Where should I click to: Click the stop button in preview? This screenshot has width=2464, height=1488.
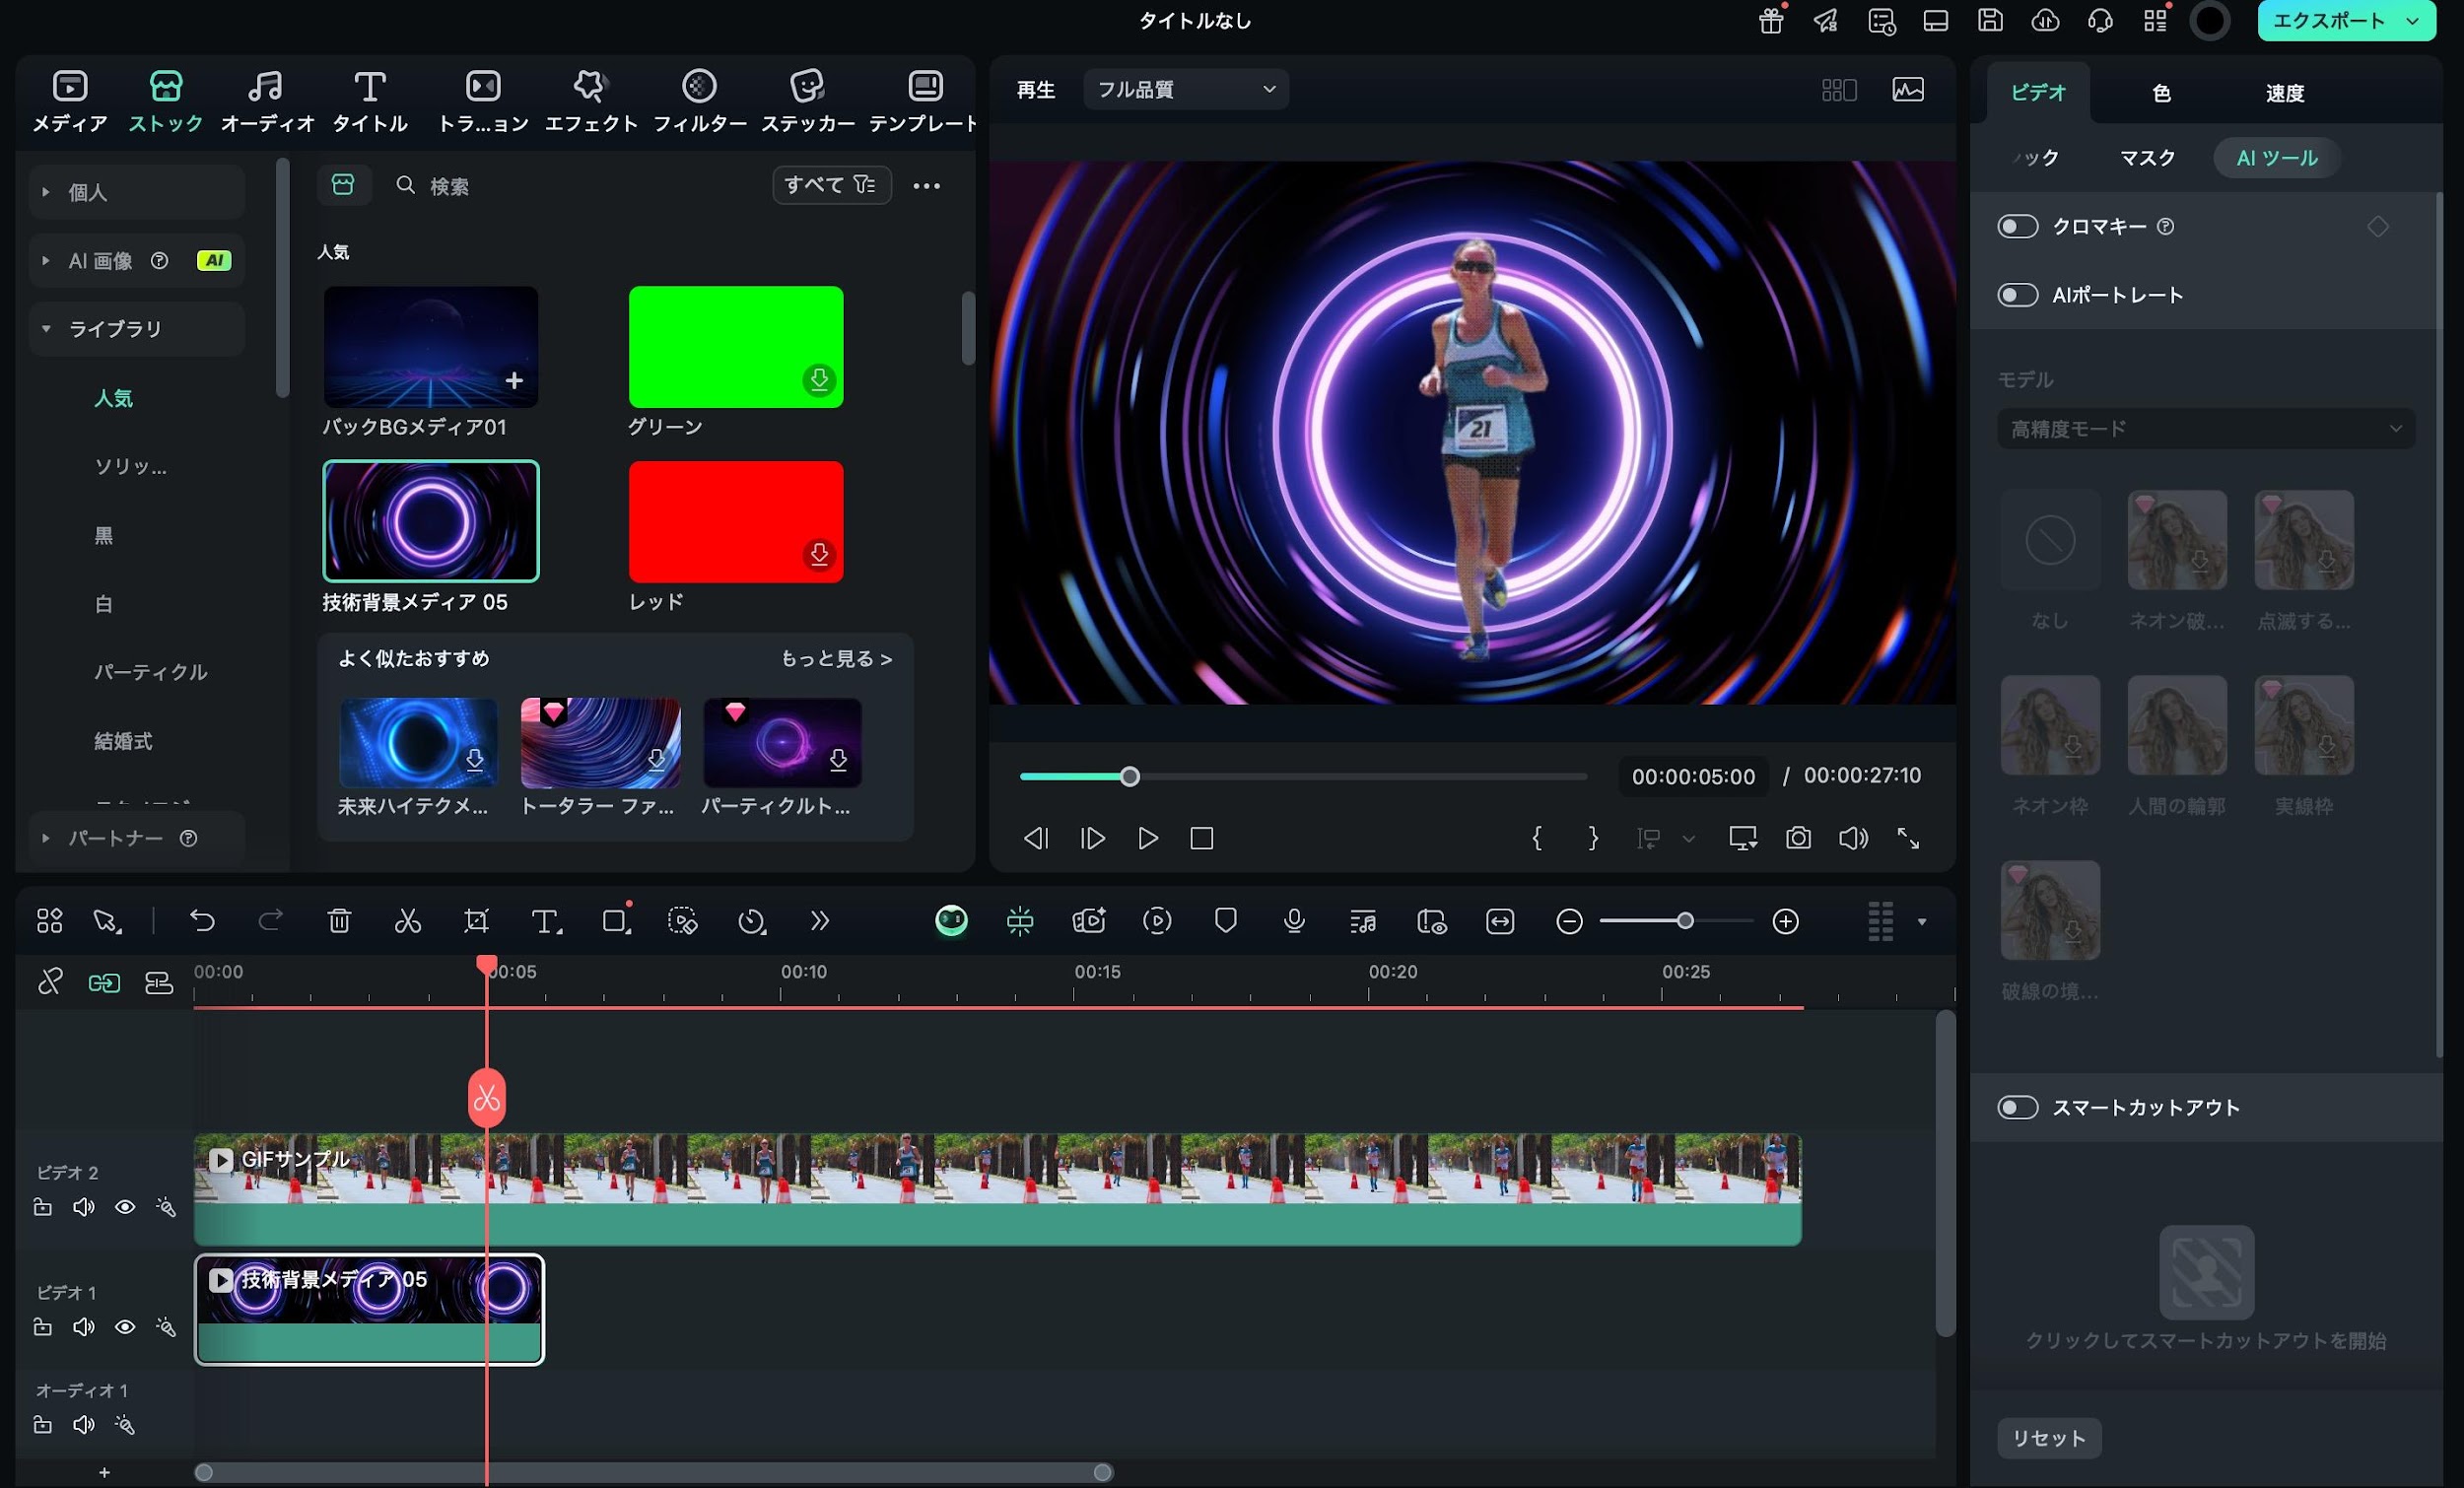1202,838
